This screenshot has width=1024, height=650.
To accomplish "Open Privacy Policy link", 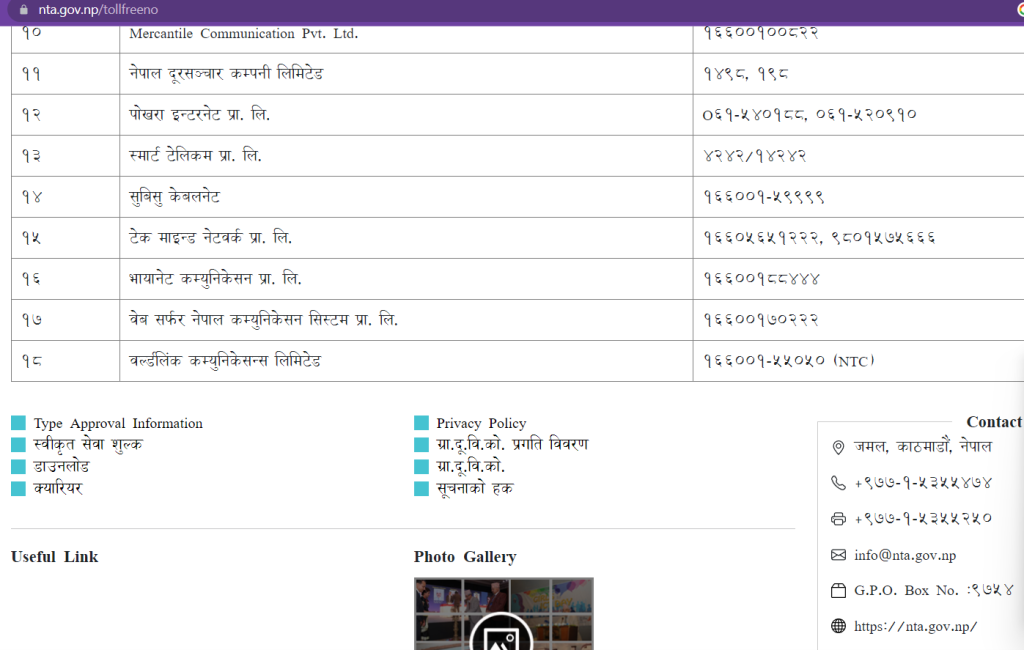I will [481, 423].
